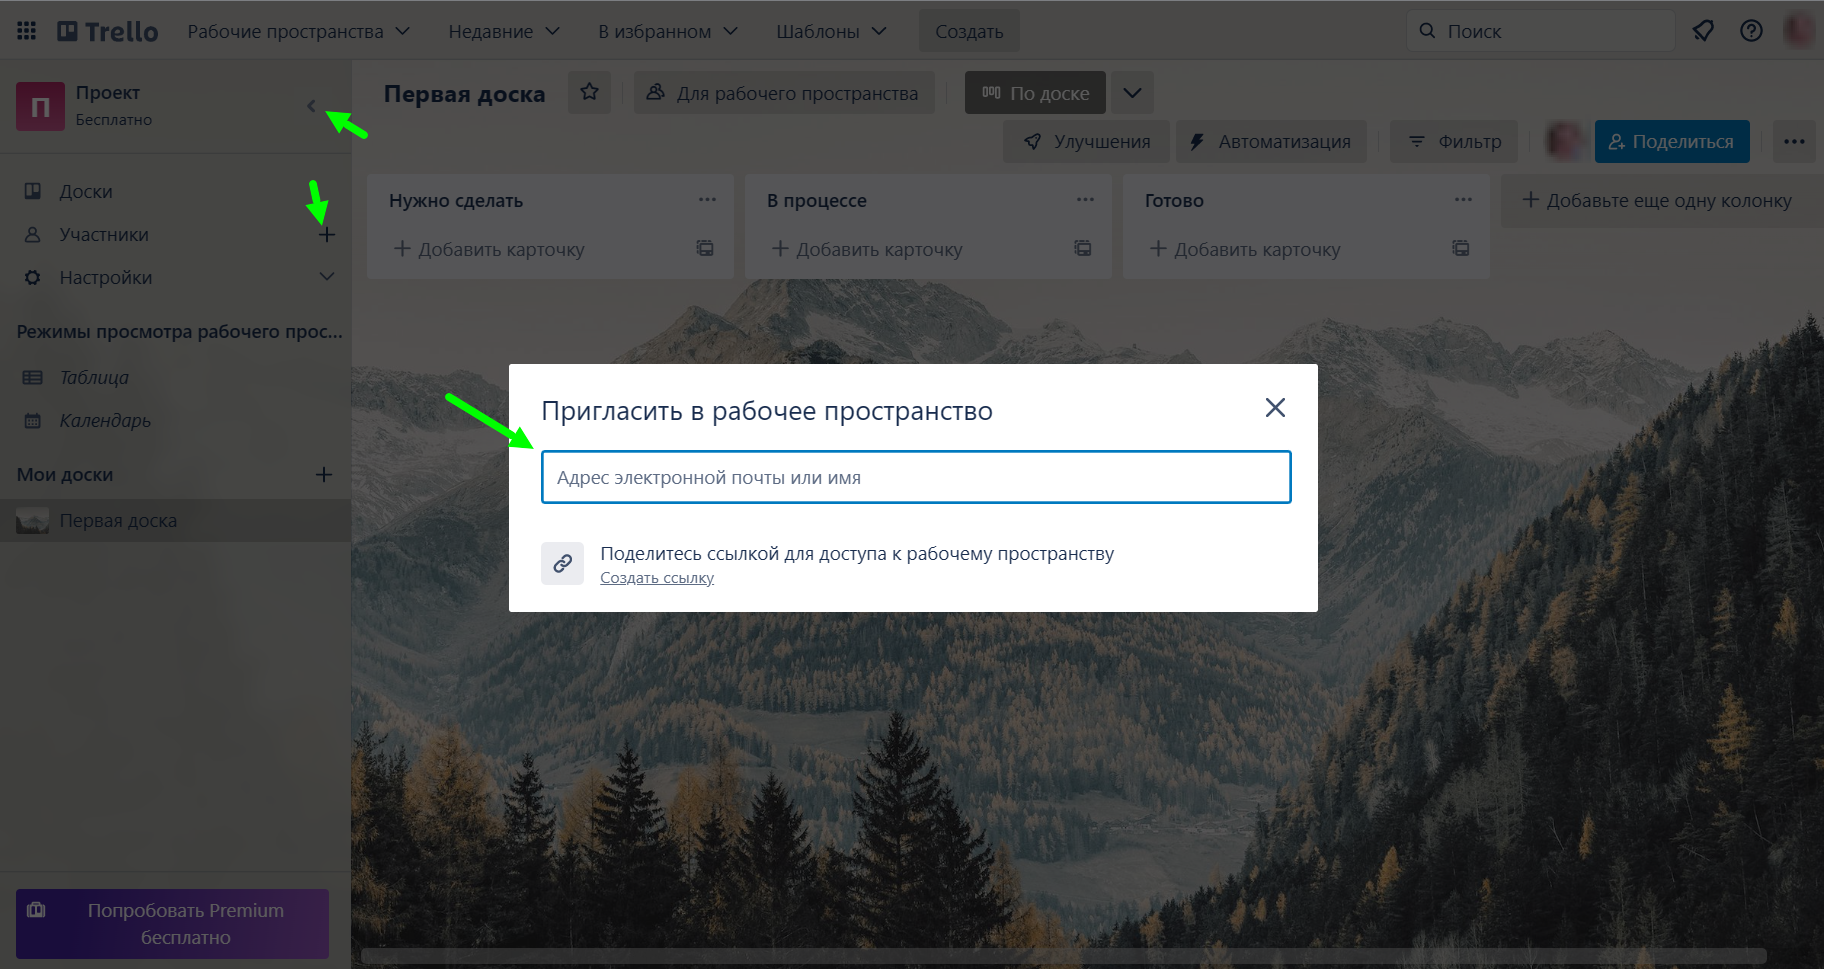Open Нужно сделать list actions menu
1824x969 pixels.
(x=707, y=200)
